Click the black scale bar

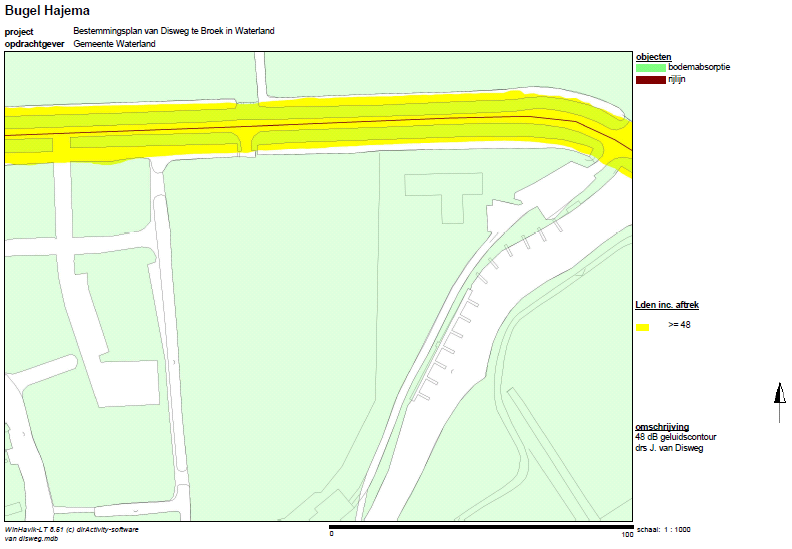point(481,527)
